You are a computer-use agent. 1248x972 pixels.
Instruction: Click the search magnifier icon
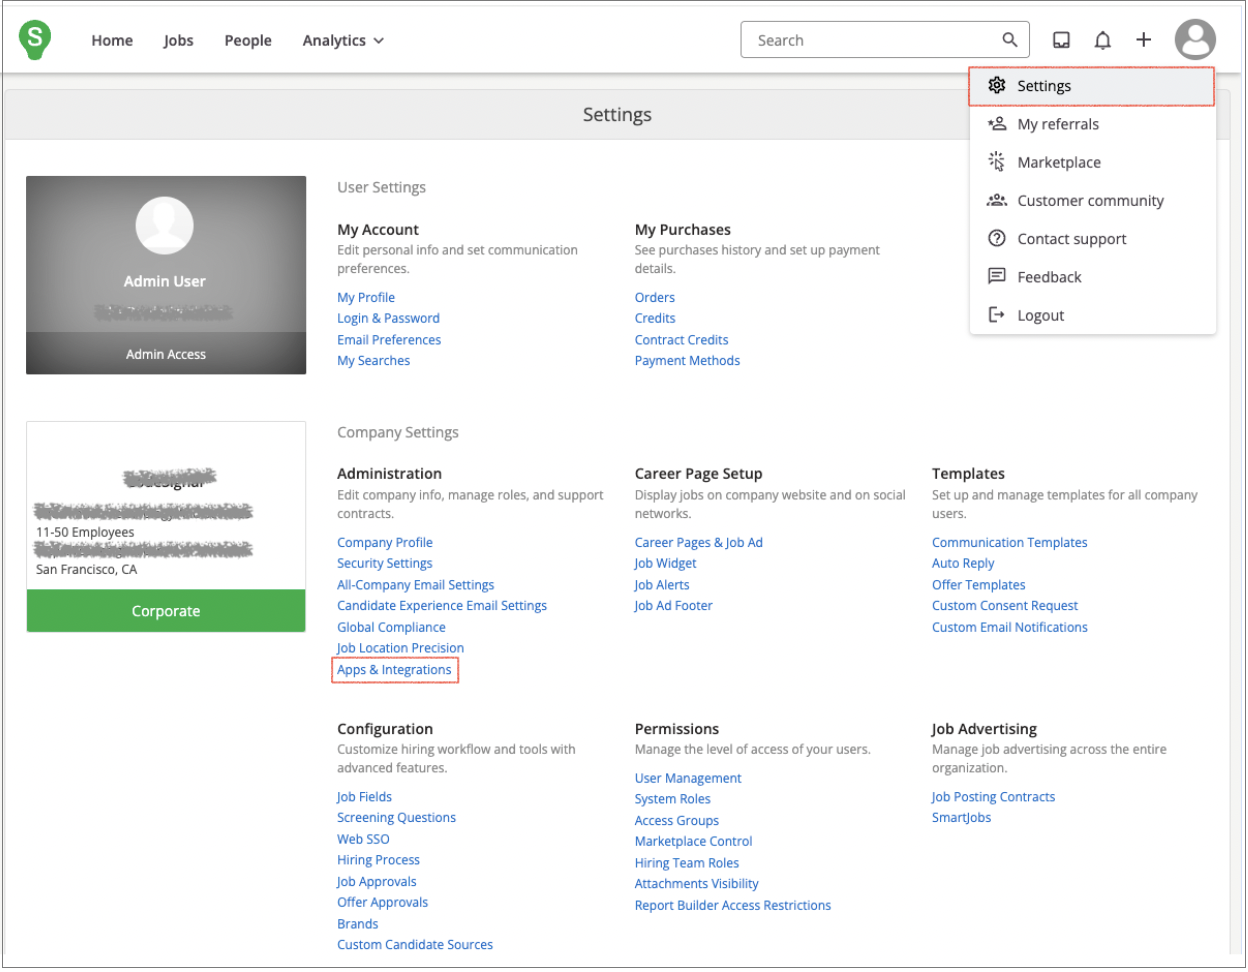coord(1010,40)
